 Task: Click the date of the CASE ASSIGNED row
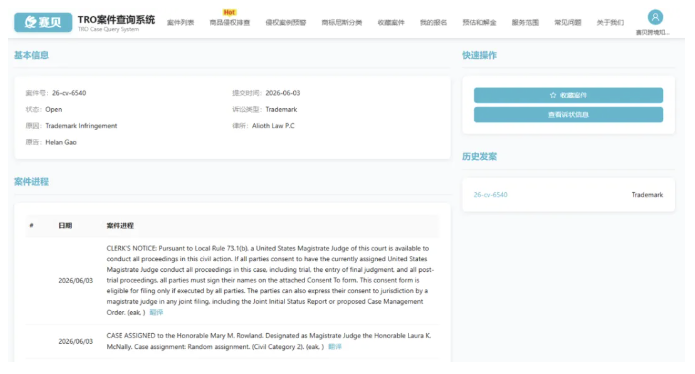(76, 341)
